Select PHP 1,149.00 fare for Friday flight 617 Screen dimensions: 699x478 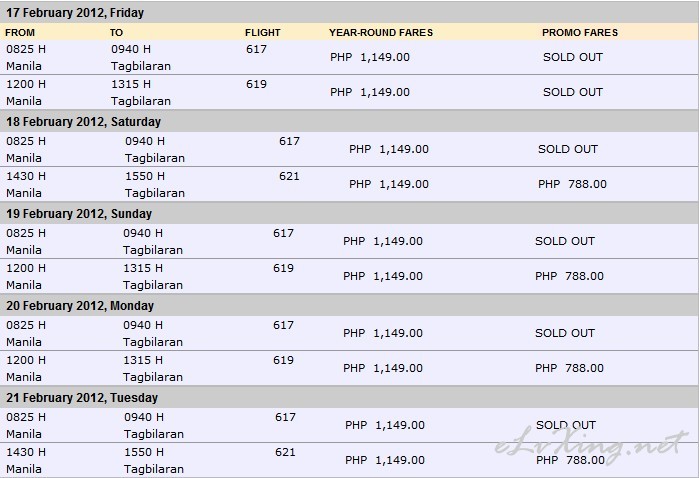(x=370, y=57)
